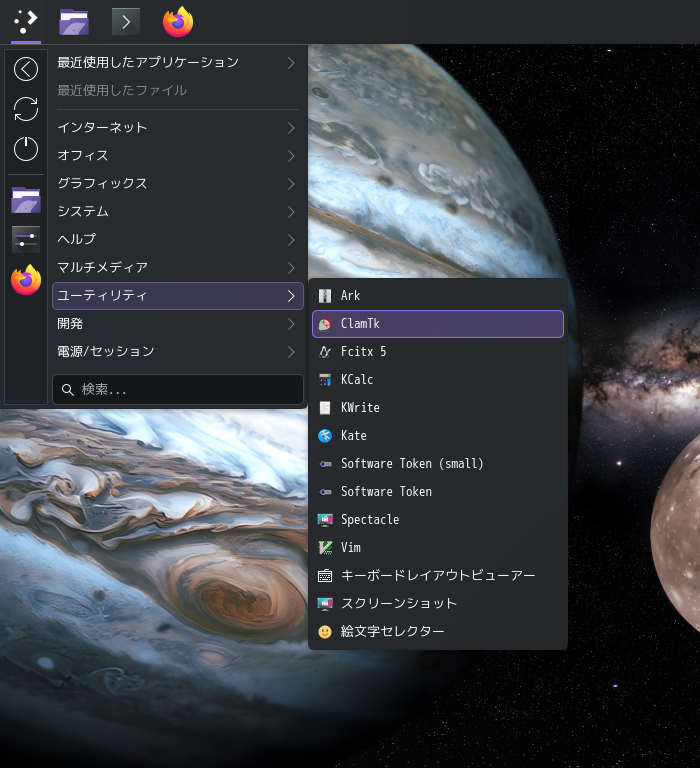Launch ClamTk from the utilities list
This screenshot has height=768, width=700.
coord(438,324)
